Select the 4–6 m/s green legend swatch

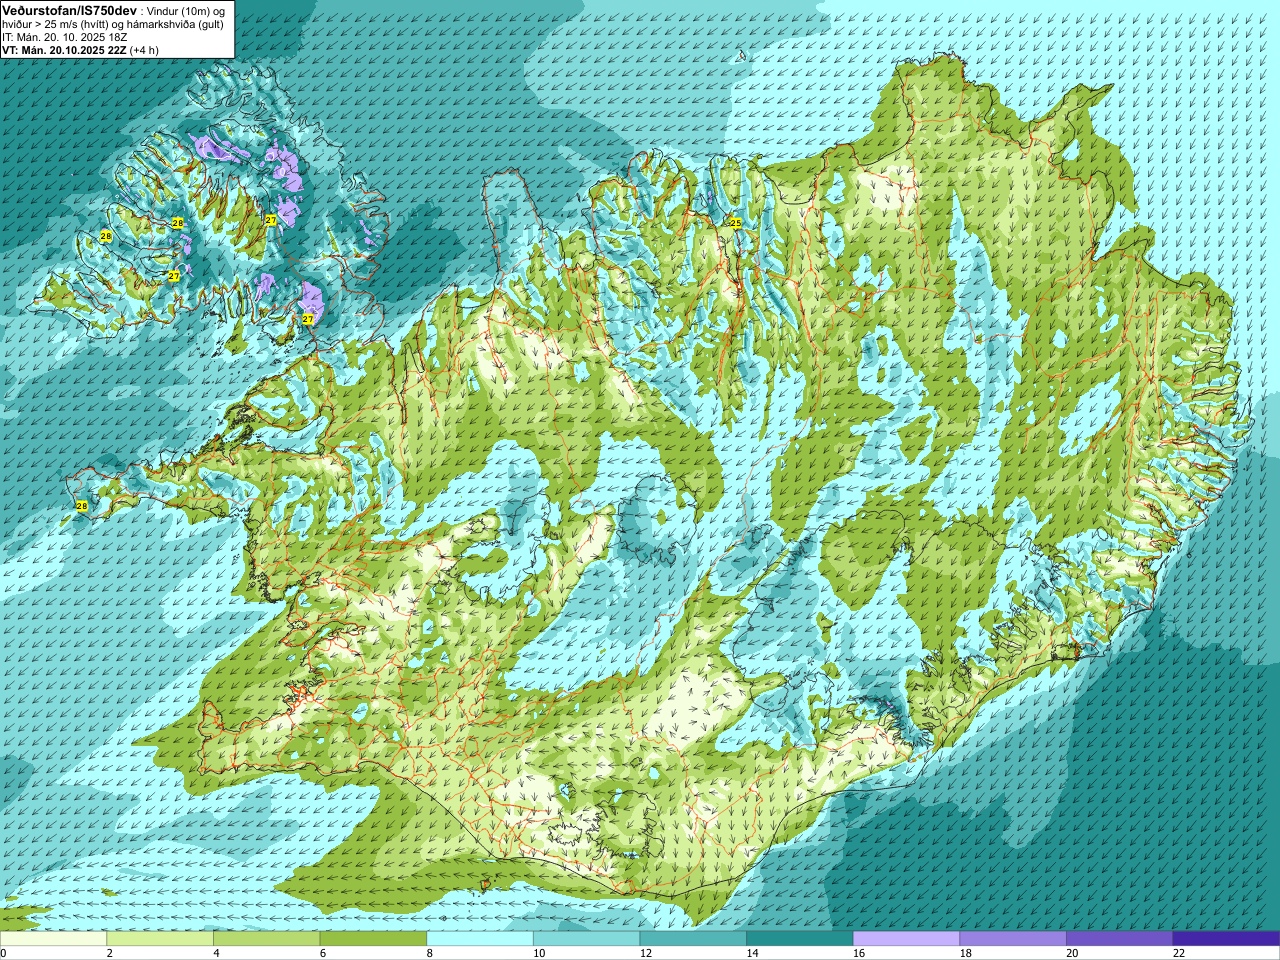pyautogui.click(x=267, y=939)
